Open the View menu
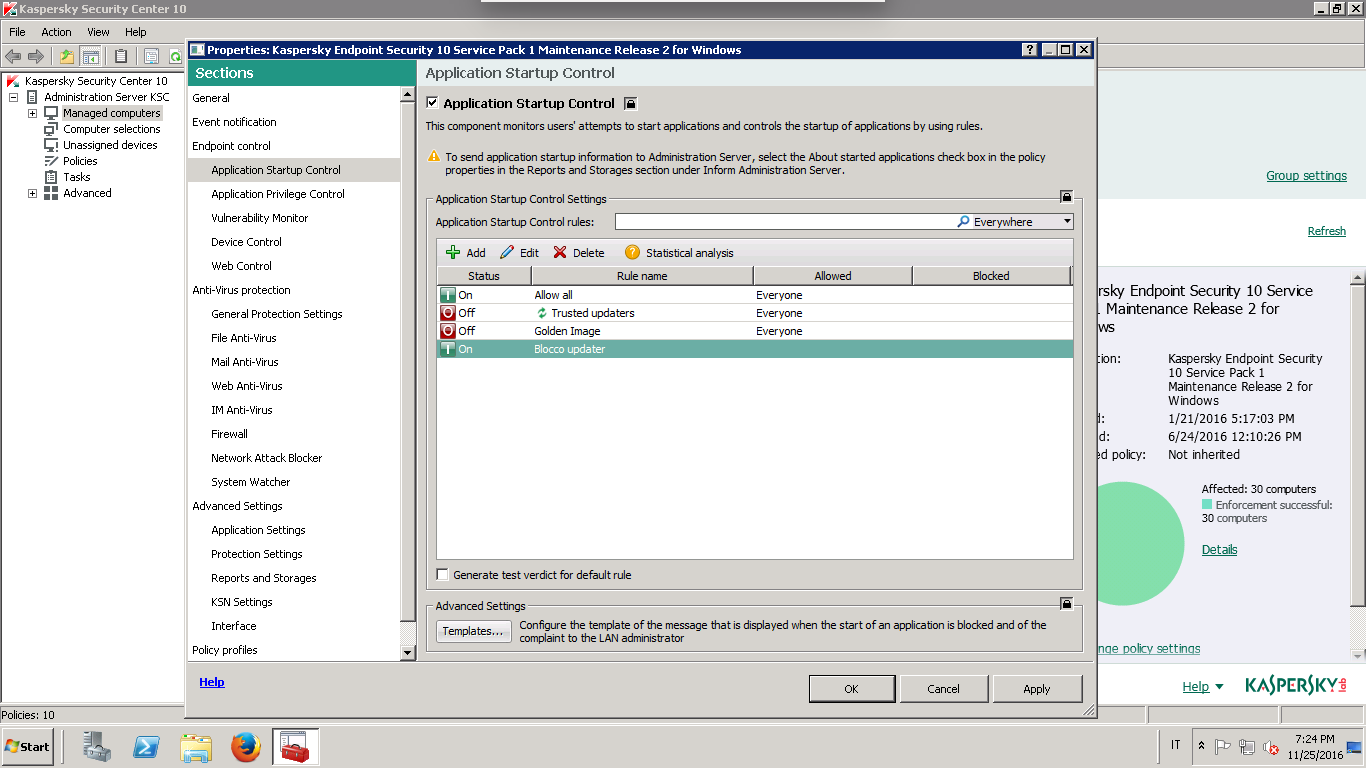1366x768 pixels. tap(98, 32)
